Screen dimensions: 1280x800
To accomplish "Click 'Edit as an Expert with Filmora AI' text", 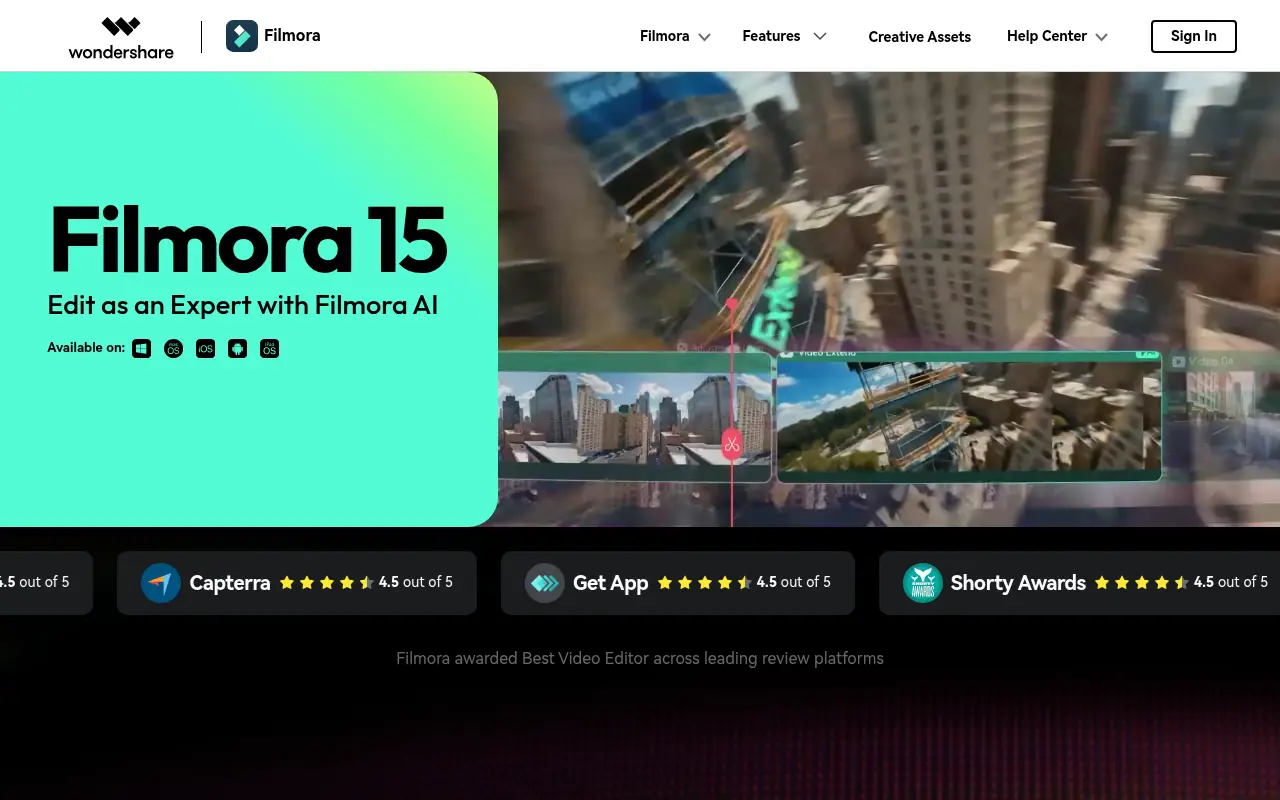I will (x=243, y=305).
